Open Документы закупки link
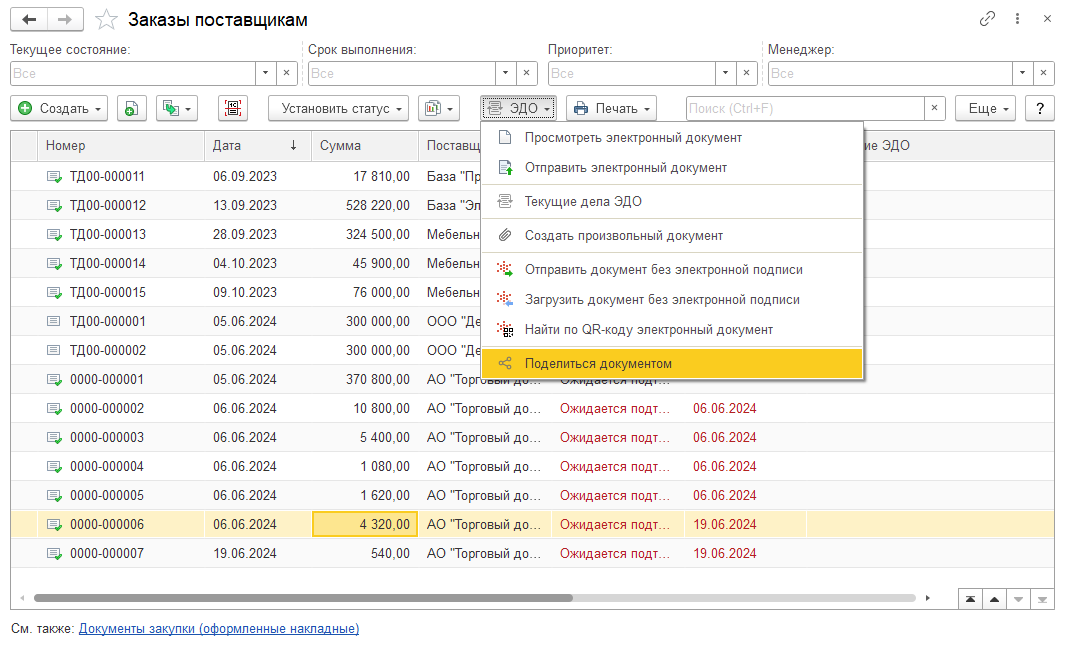This screenshot has height=645, width=1071. 219,629
